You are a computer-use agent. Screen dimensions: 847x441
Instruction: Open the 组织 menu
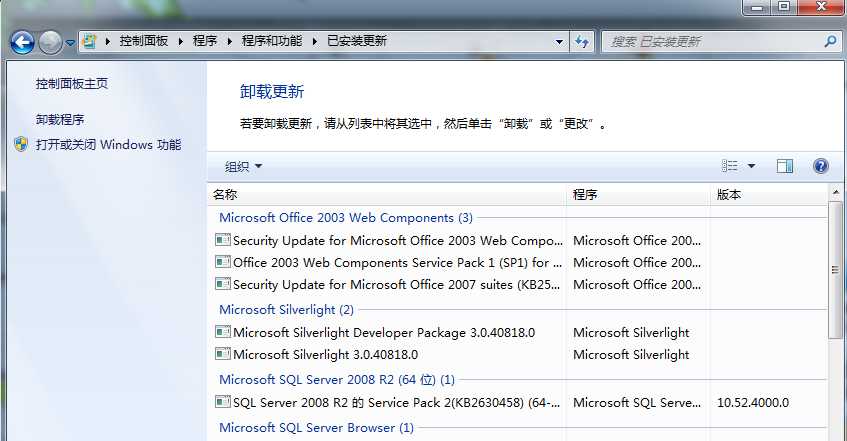[x=243, y=166]
